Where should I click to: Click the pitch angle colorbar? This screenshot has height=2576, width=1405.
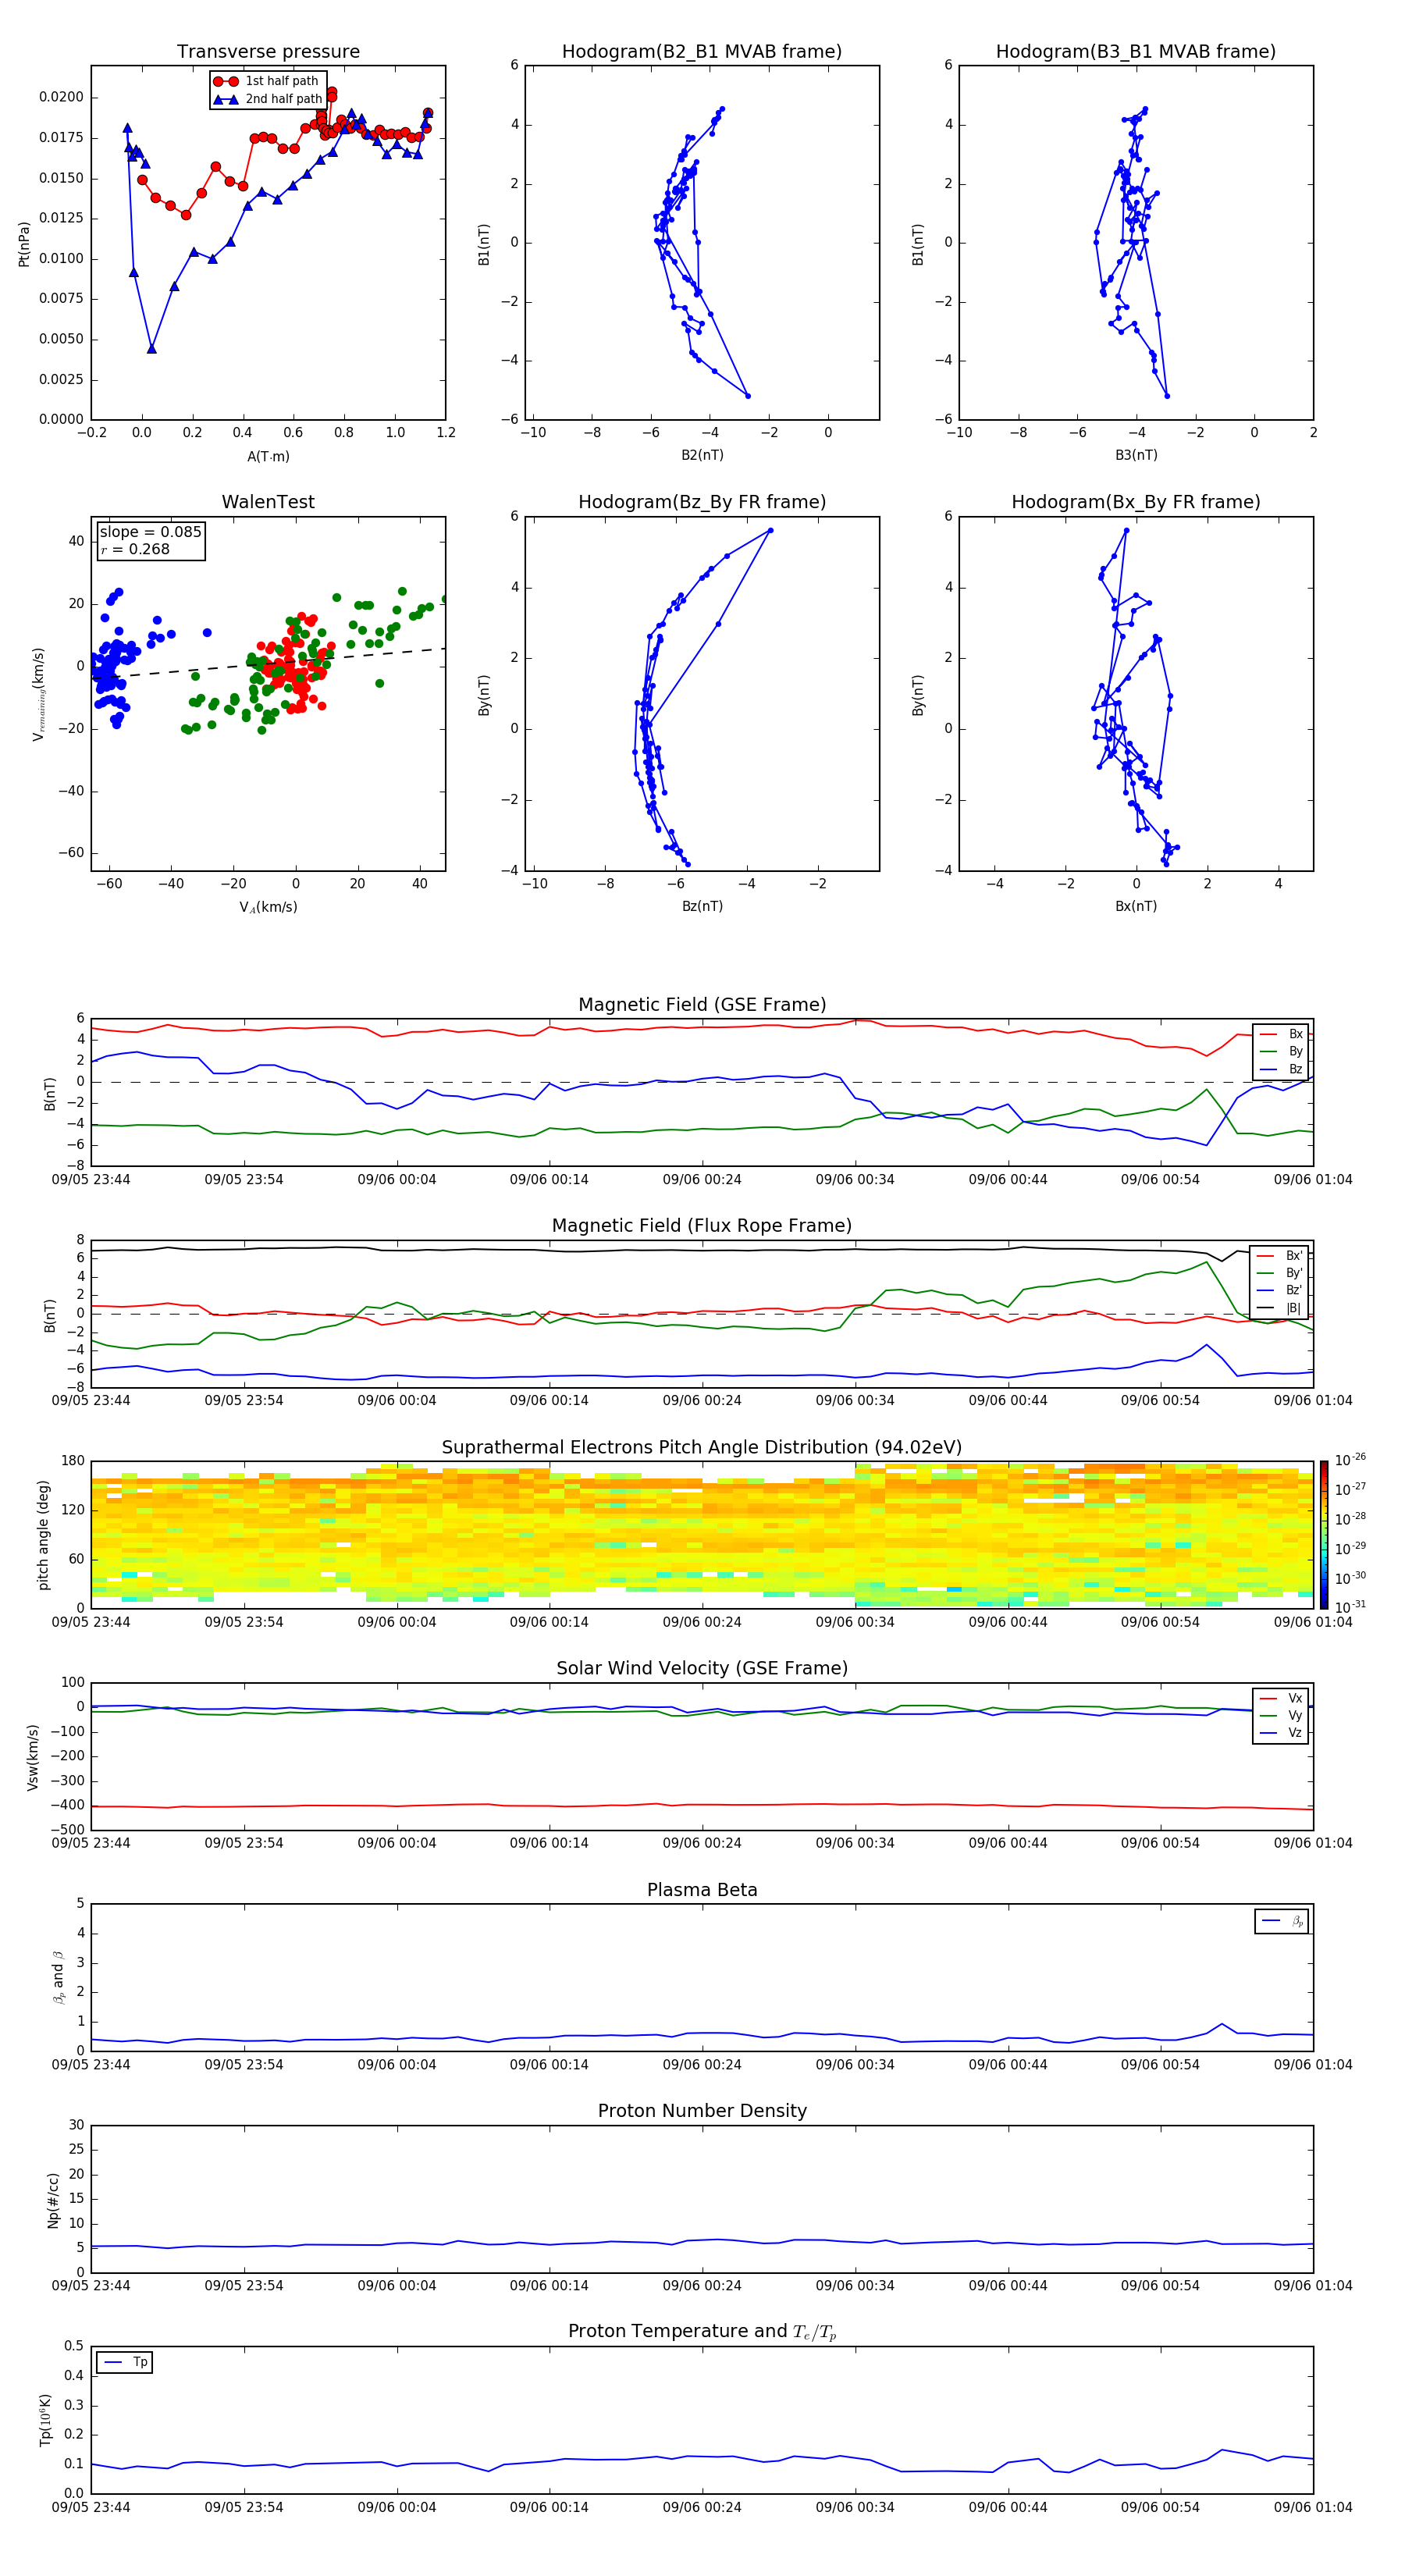tap(1324, 1535)
